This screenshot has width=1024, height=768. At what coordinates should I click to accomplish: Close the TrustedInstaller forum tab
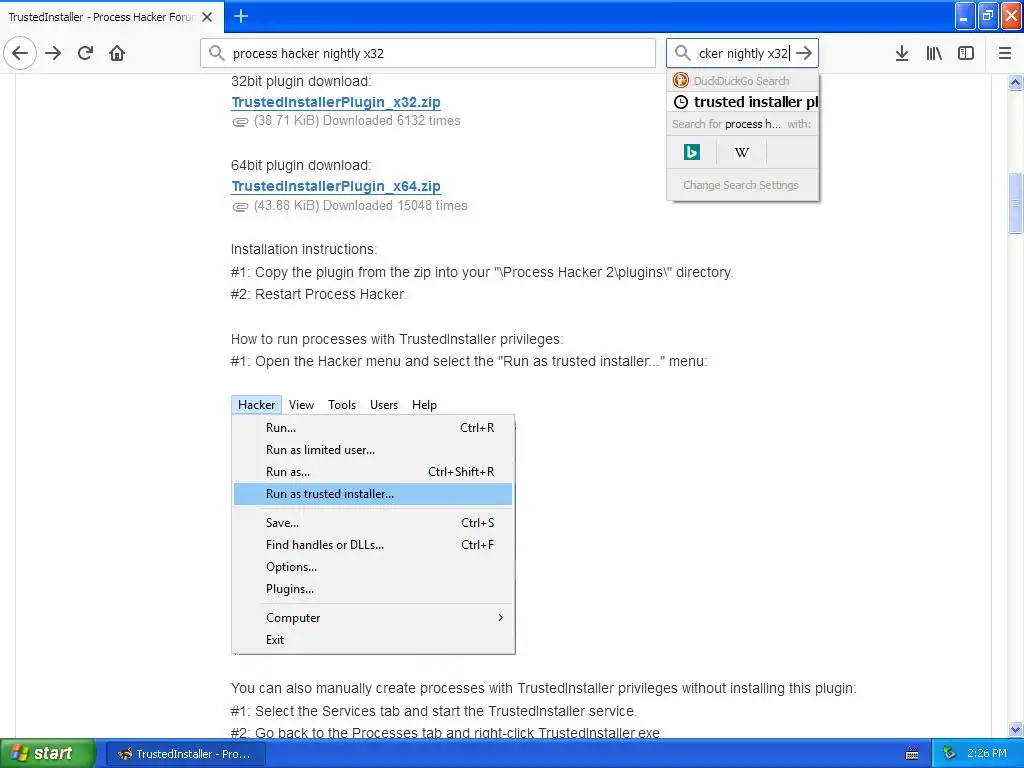pos(207,17)
